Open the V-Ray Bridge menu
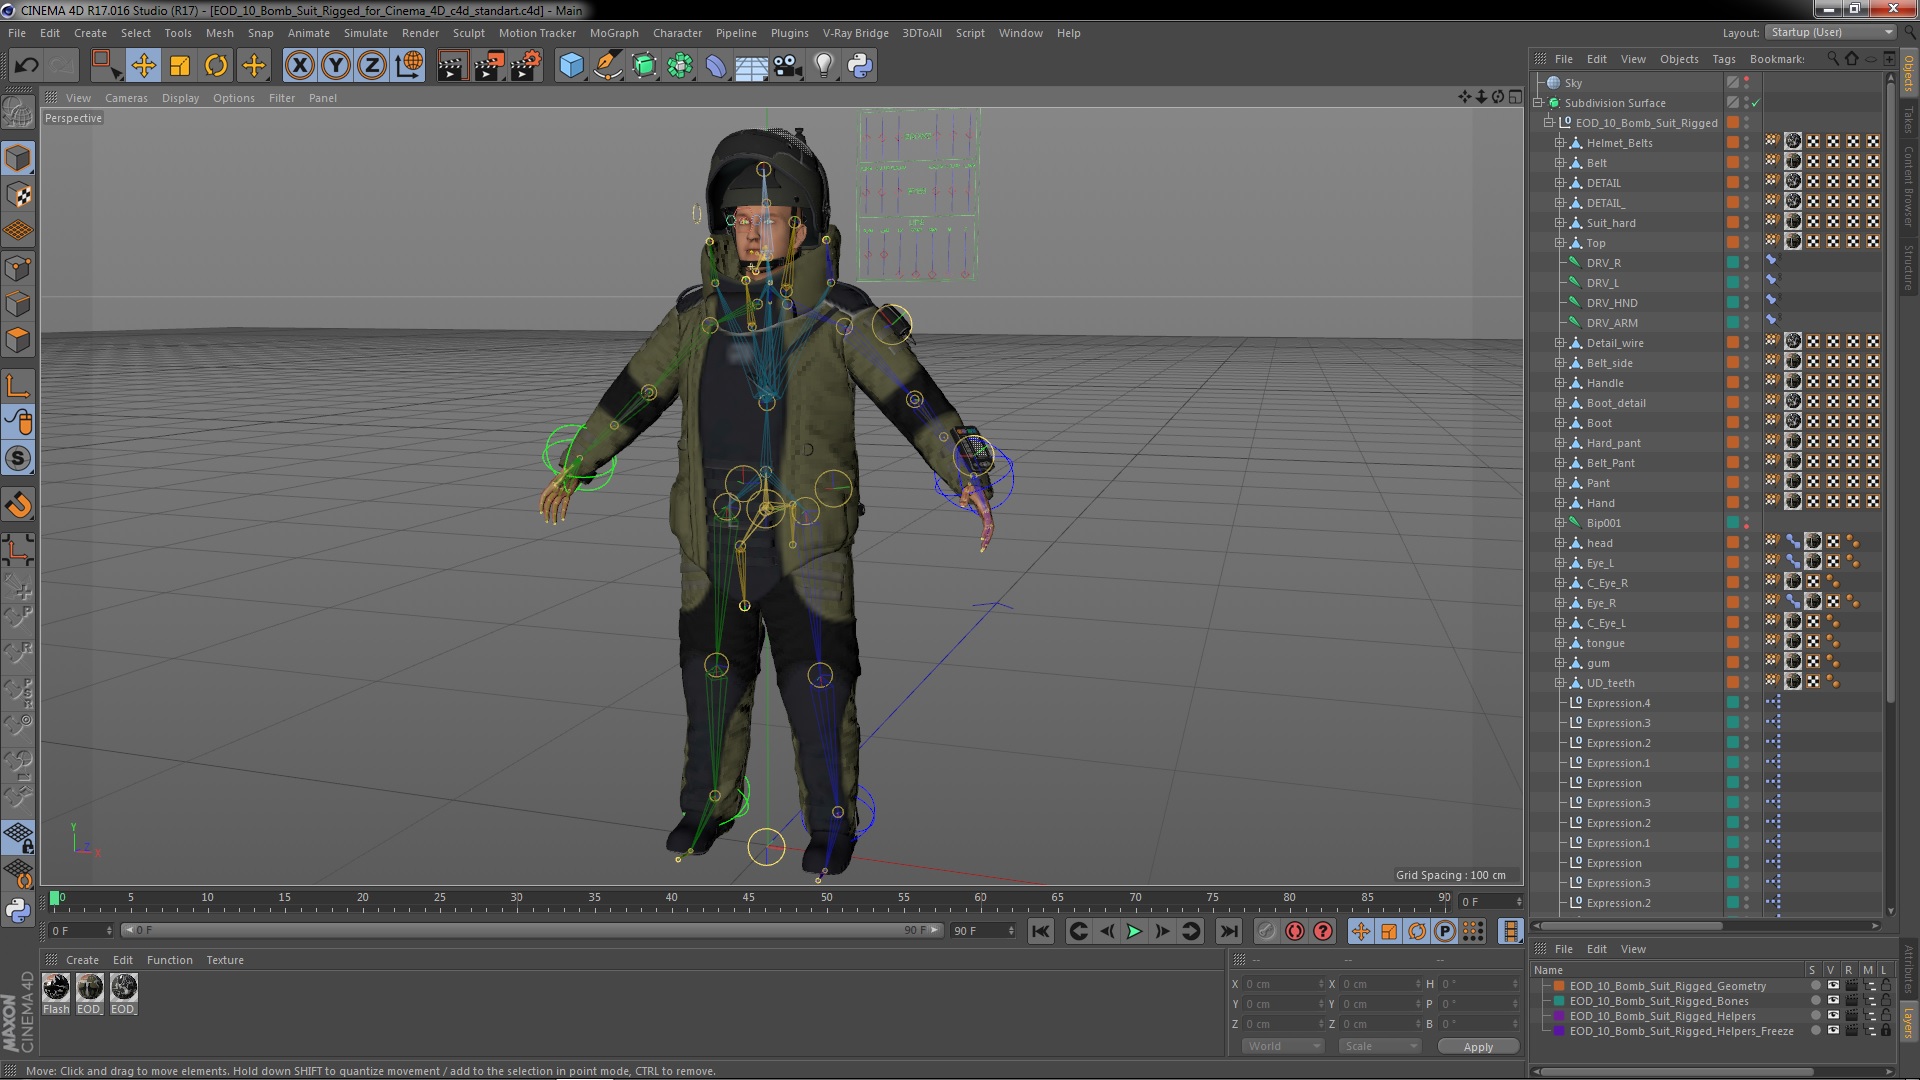Viewport: 1920px width, 1080px height. coord(855,33)
